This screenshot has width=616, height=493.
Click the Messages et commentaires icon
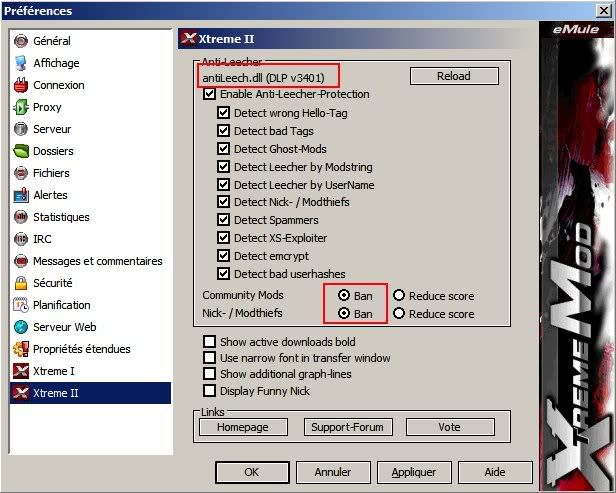point(21,261)
